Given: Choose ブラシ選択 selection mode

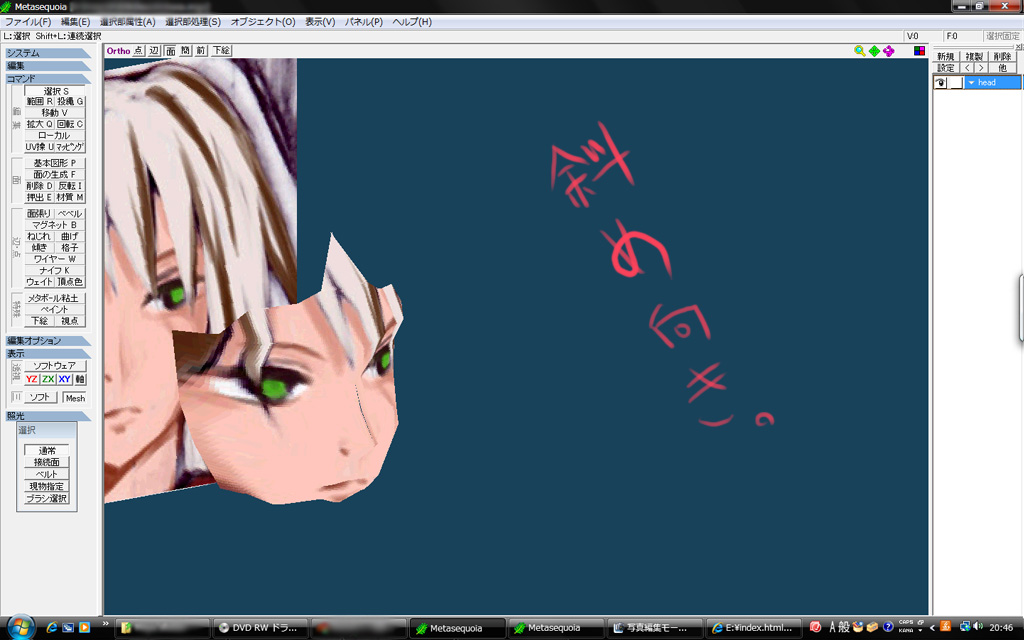Looking at the screenshot, I should pos(46,498).
